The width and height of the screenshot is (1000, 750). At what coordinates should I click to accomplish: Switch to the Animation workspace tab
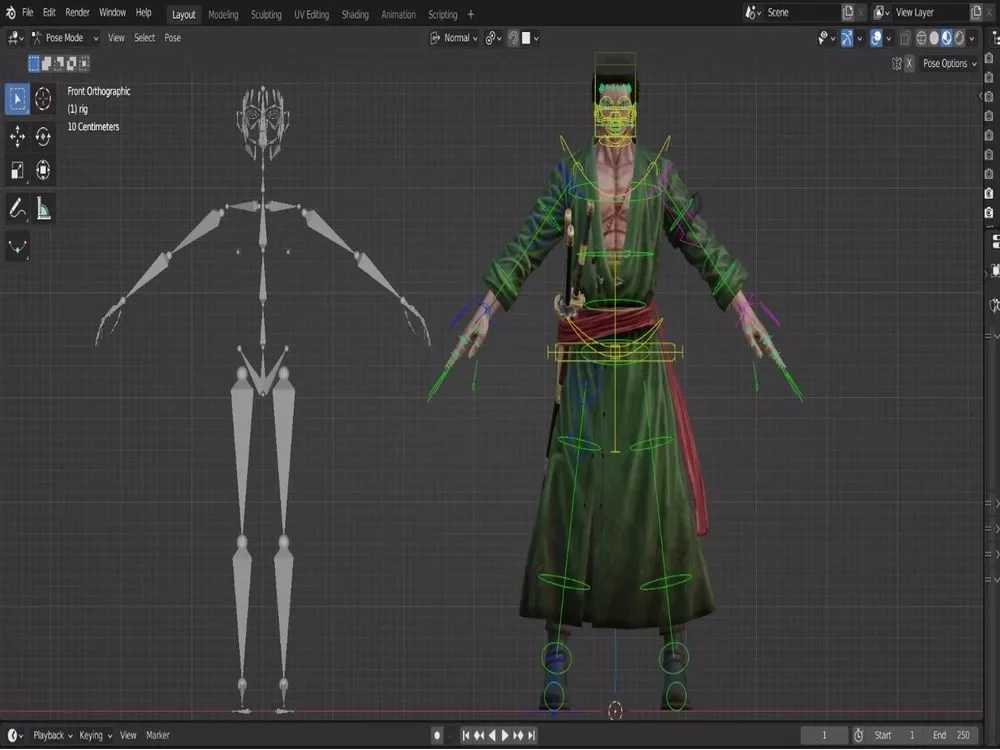click(398, 14)
